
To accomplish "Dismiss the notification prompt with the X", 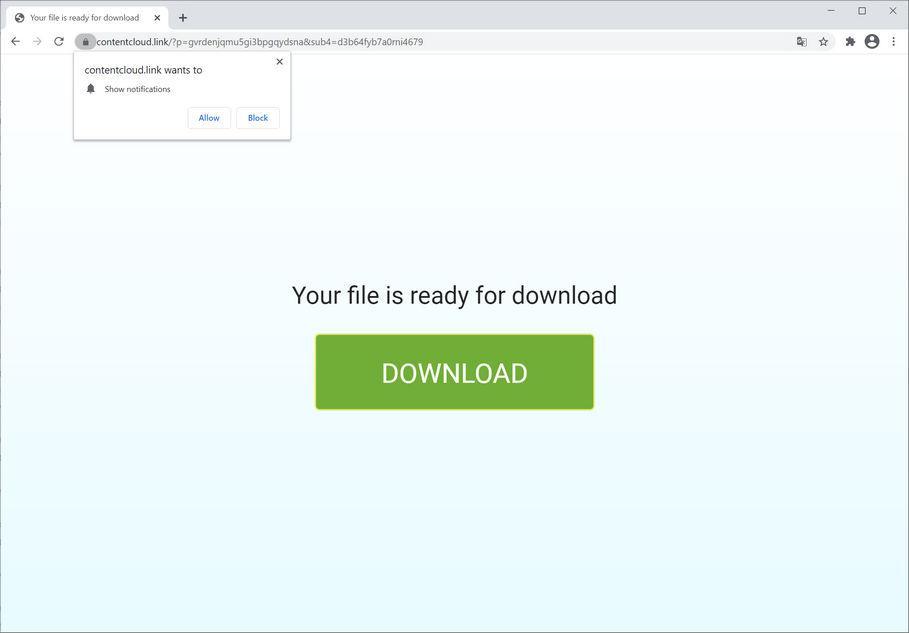I will [x=279, y=61].
